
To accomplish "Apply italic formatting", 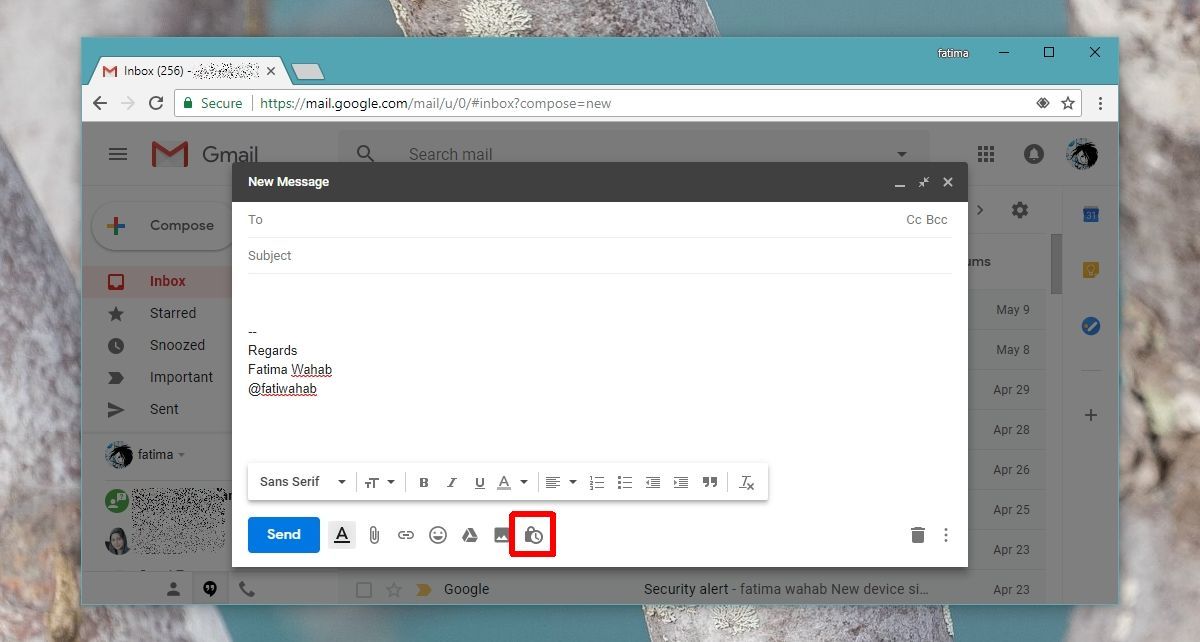I will coord(451,482).
